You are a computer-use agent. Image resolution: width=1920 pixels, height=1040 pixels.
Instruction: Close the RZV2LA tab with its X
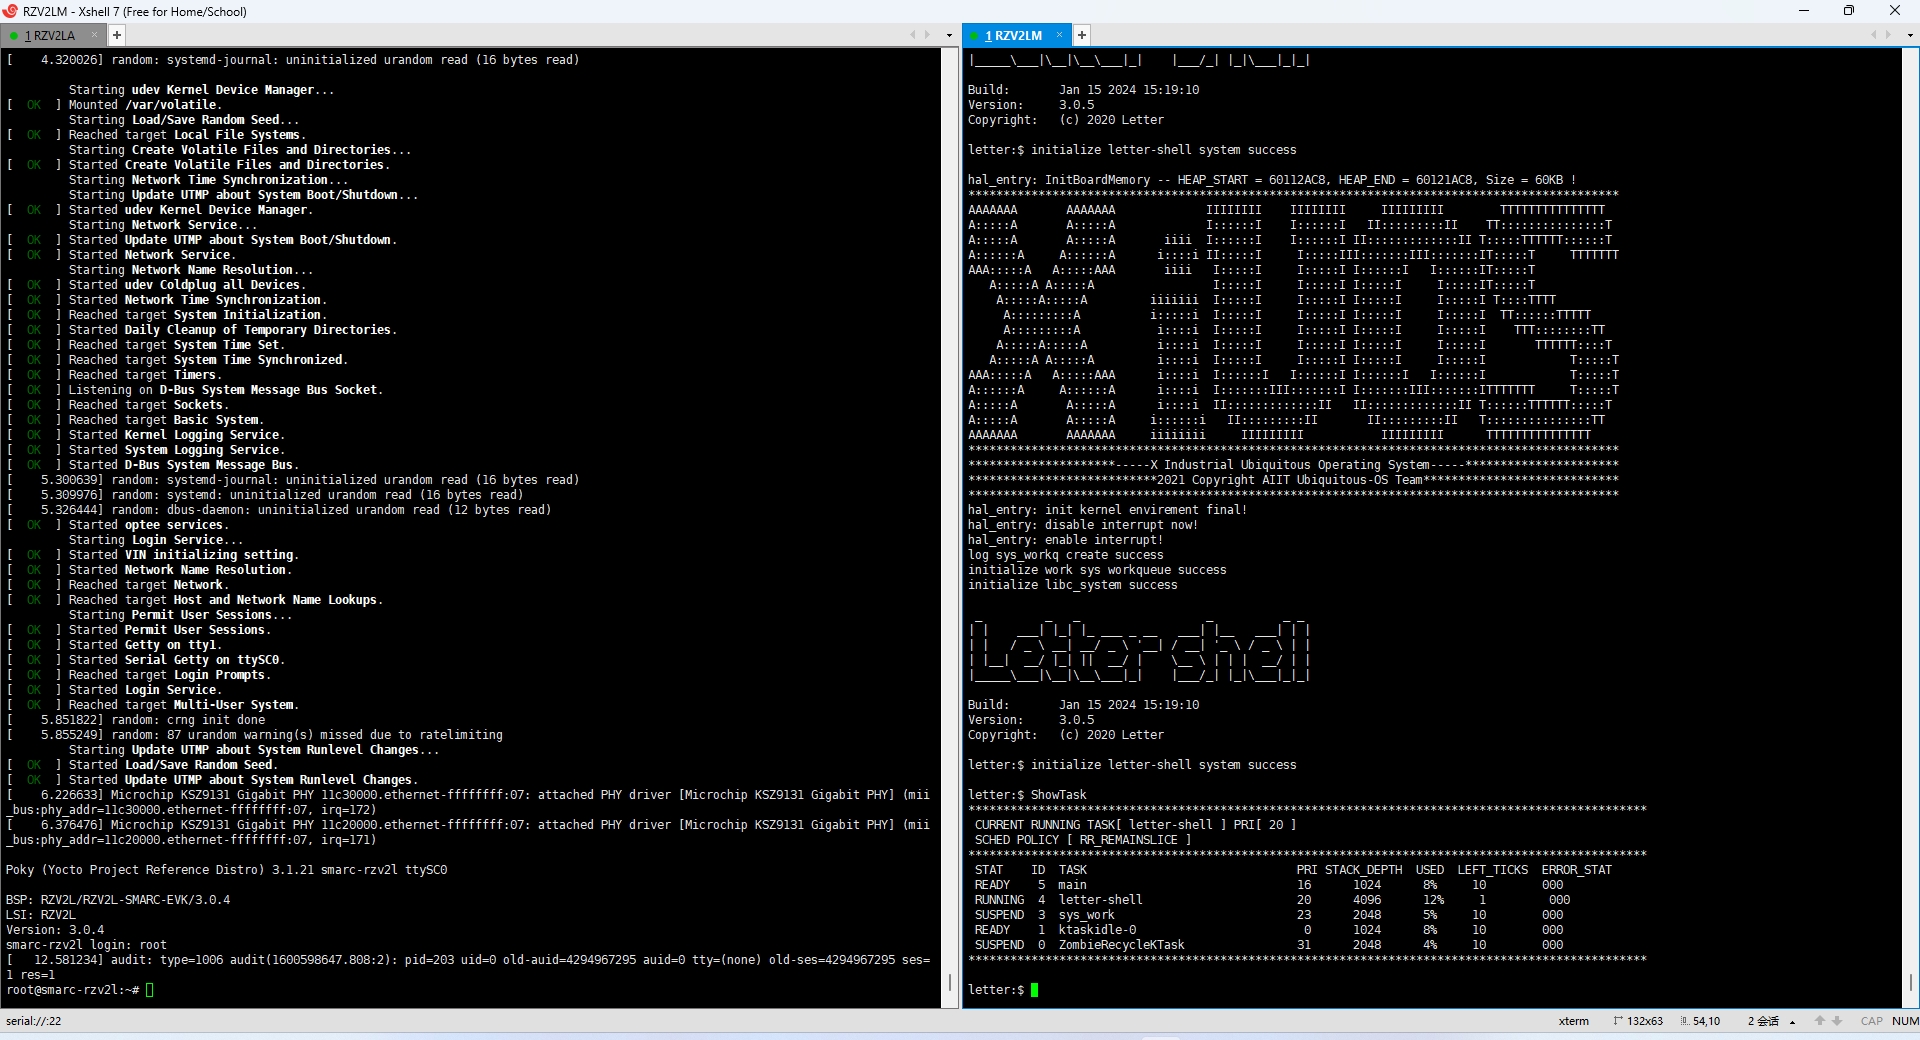pos(95,35)
